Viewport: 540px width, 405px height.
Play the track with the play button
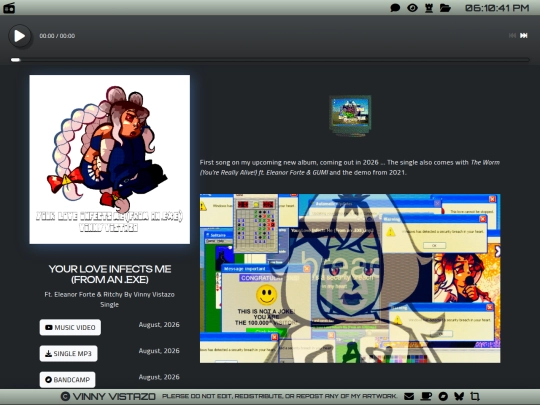pyautogui.click(x=20, y=36)
